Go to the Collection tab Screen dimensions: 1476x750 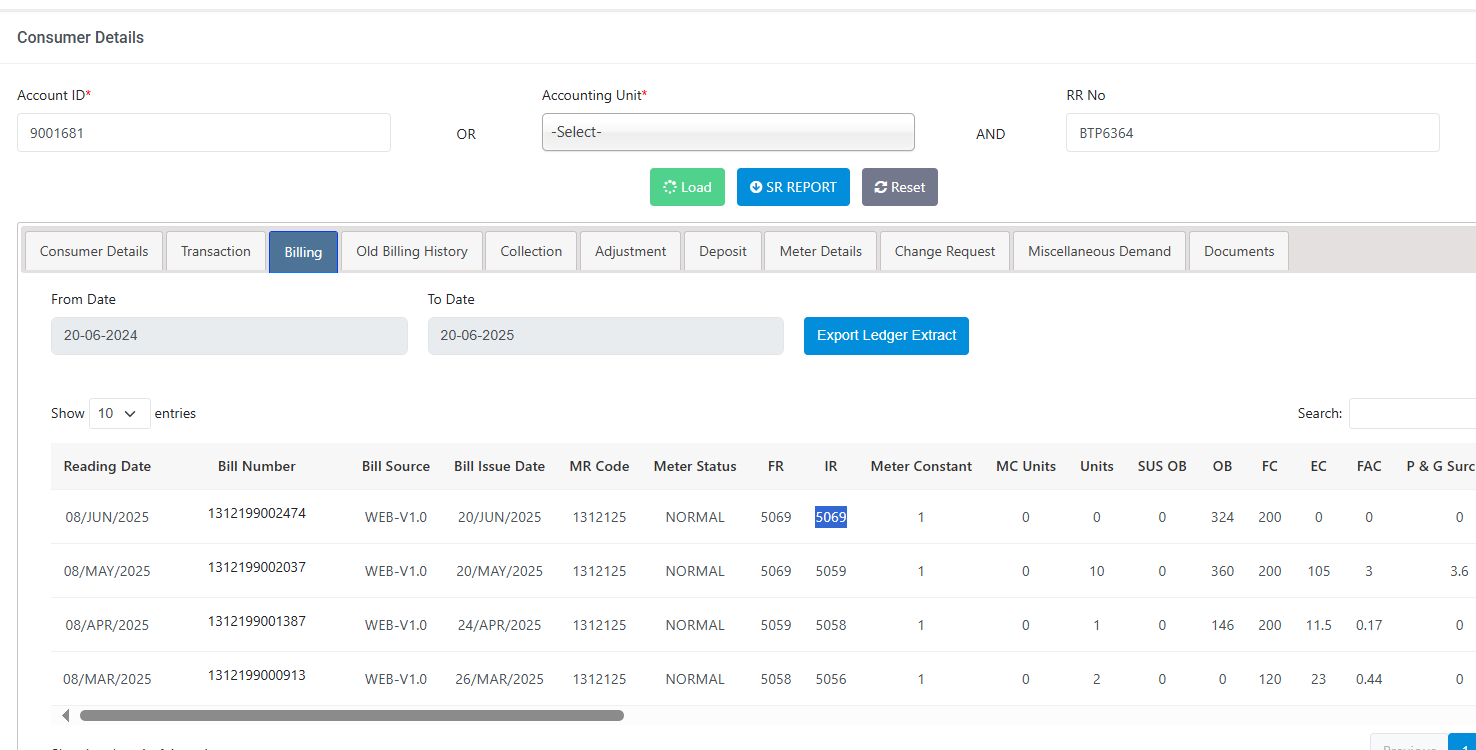(531, 252)
